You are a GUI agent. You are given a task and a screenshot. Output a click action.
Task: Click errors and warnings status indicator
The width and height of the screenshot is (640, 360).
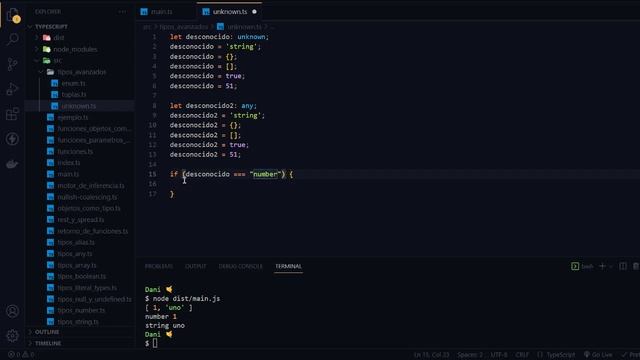click(x=21, y=355)
